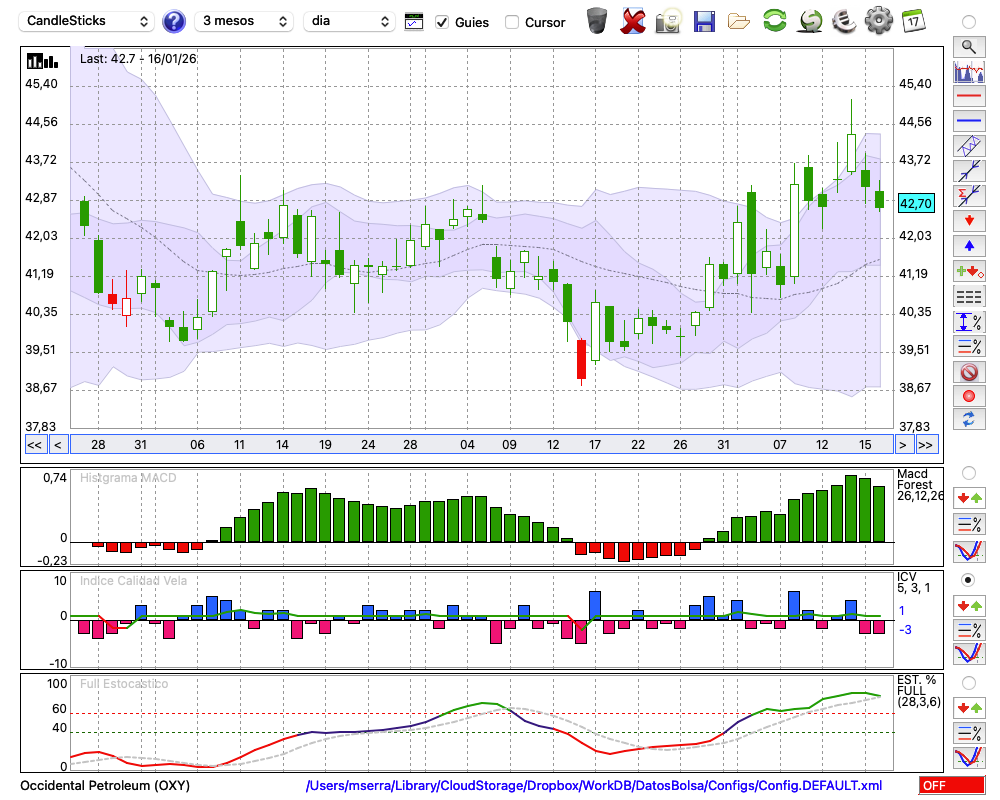Select the radio button beside MACD panel

click(968, 472)
